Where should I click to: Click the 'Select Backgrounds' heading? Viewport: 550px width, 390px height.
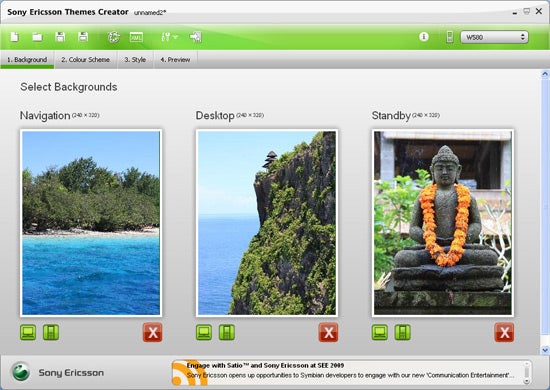69,87
